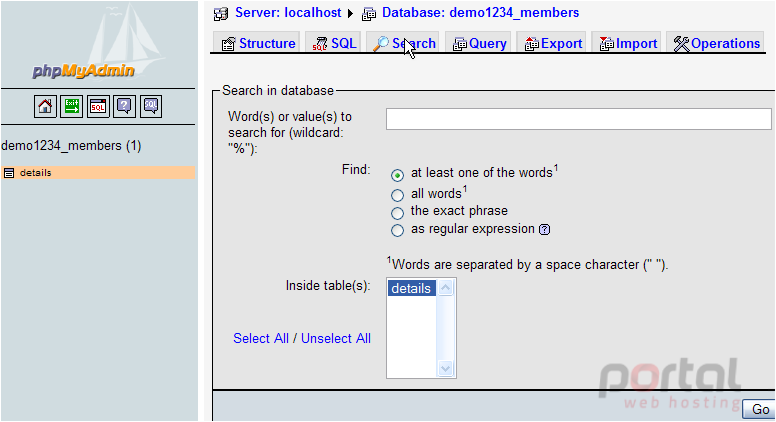Image resolution: width=776 pixels, height=422 pixels.
Task: Select 'as regular expression' radio button
Action: [x=397, y=231]
